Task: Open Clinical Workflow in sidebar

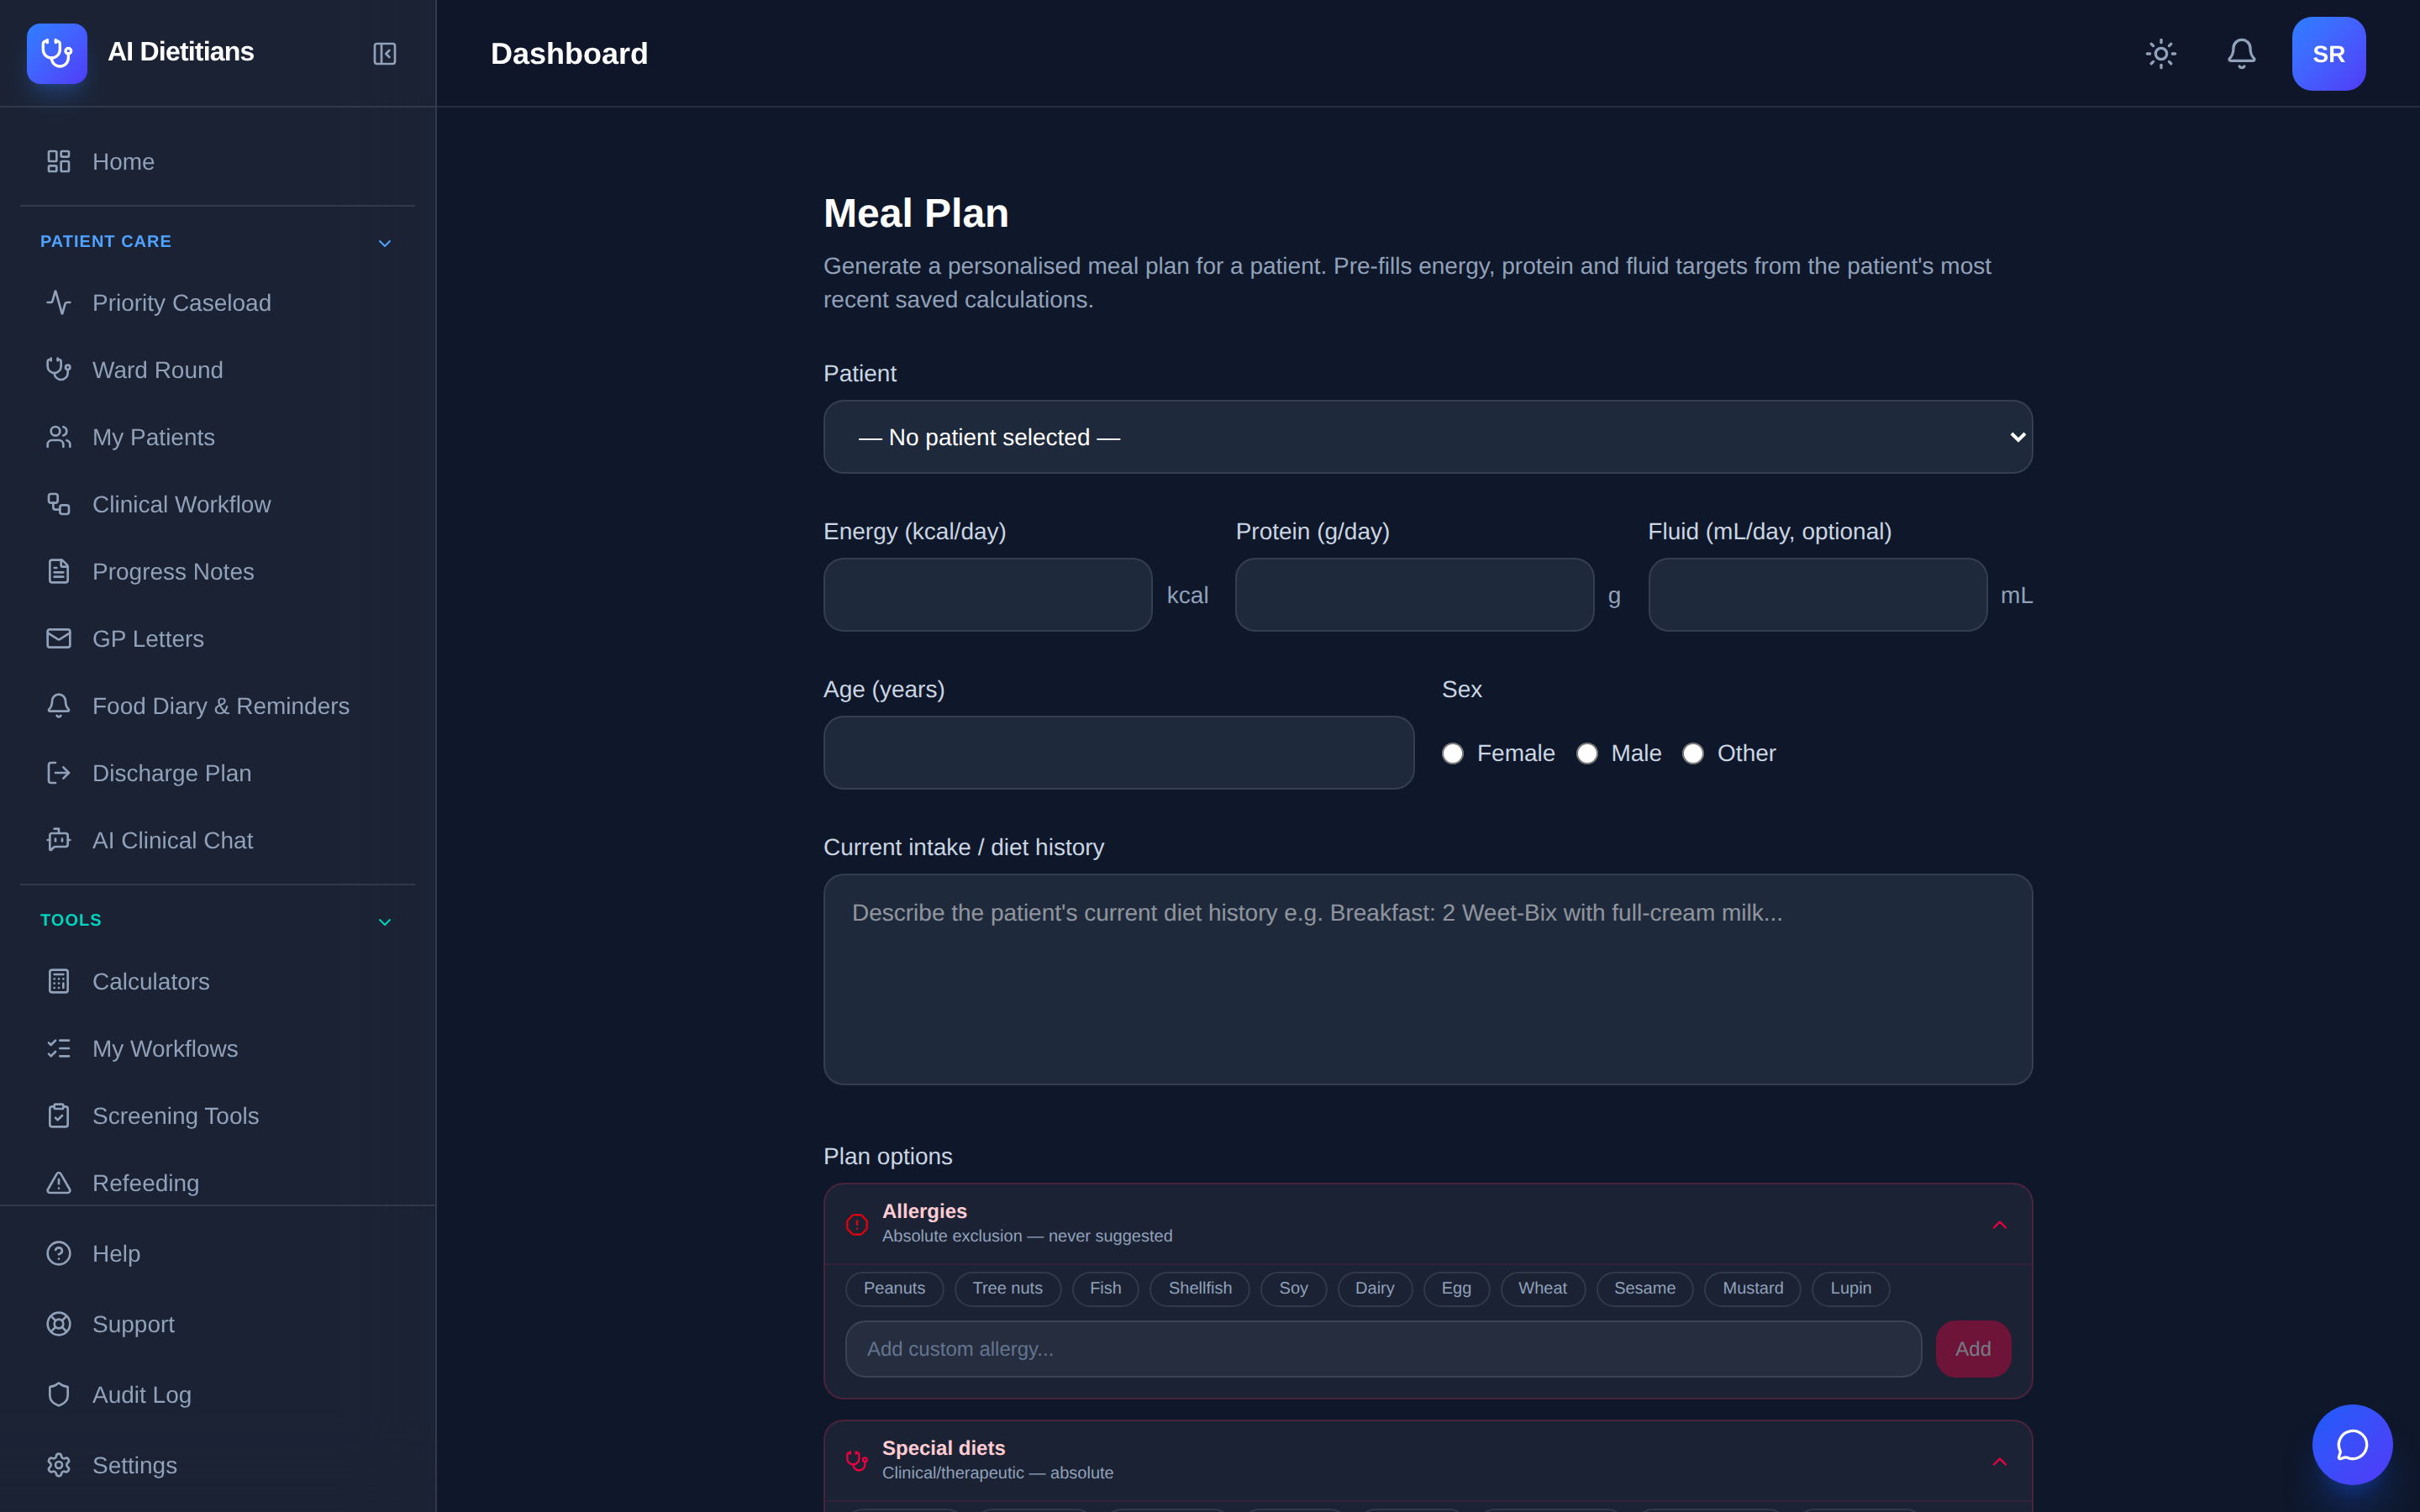Action: 217,505
